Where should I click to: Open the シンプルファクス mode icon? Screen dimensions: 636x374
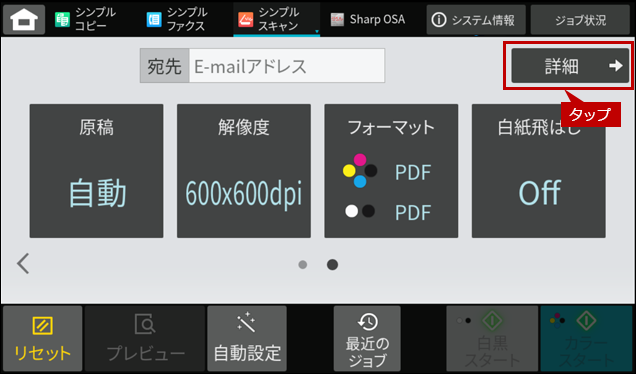point(154,19)
